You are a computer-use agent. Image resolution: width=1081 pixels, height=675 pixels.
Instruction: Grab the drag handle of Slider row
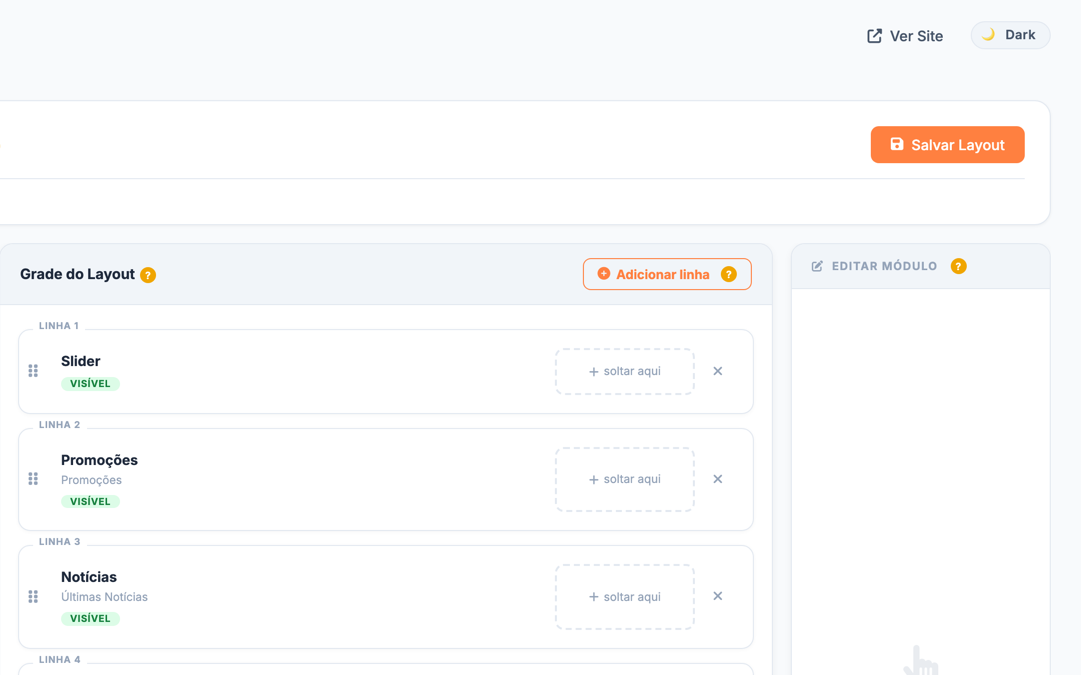[x=33, y=371]
